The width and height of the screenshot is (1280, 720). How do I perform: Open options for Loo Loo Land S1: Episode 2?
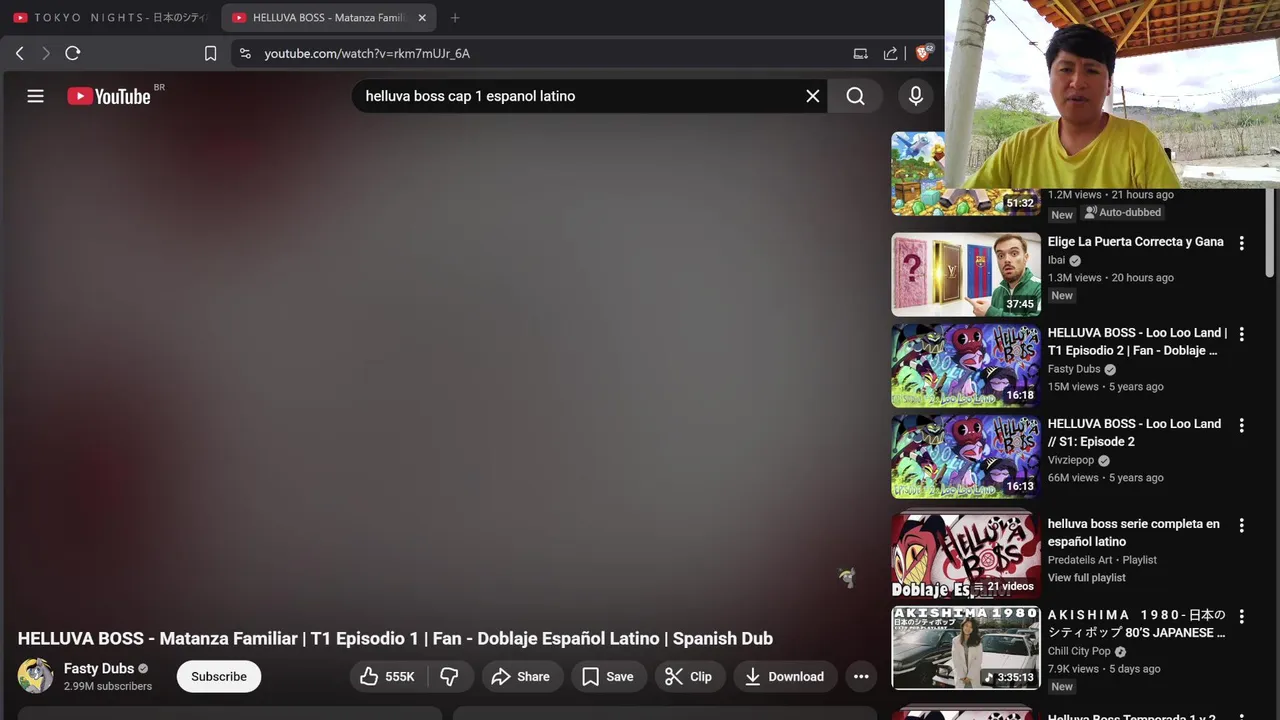click(x=1242, y=425)
